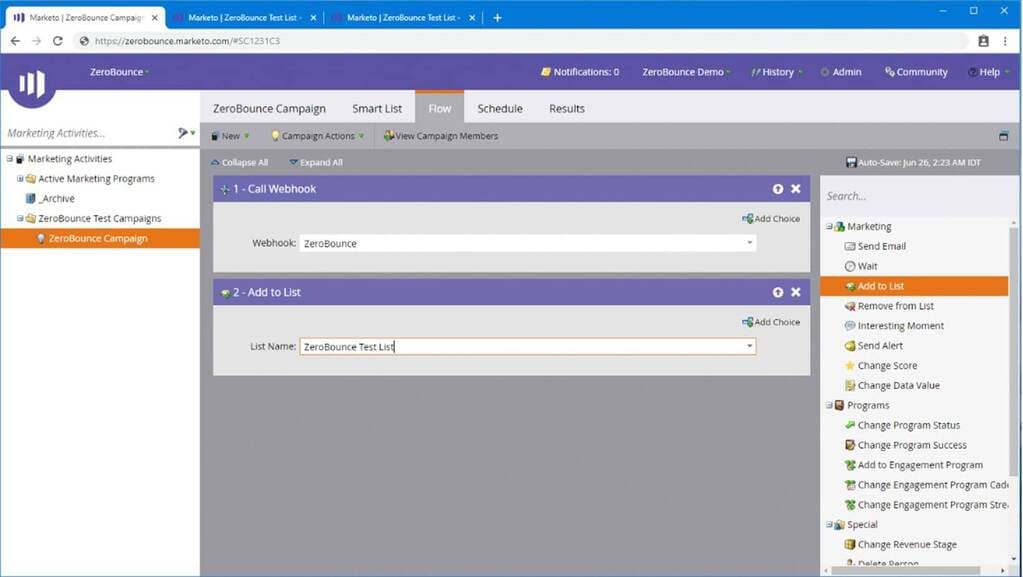Open the Webhook dropdown arrow

coord(749,243)
